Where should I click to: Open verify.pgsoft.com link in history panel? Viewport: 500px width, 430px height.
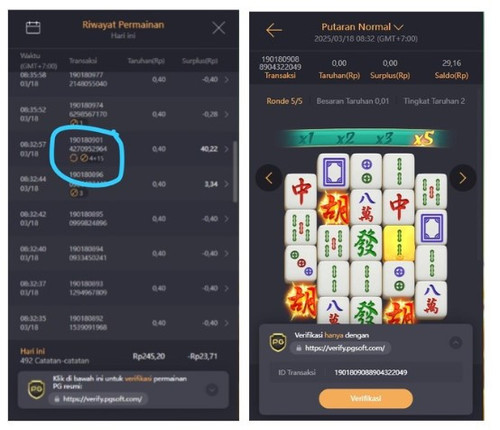tap(98, 399)
